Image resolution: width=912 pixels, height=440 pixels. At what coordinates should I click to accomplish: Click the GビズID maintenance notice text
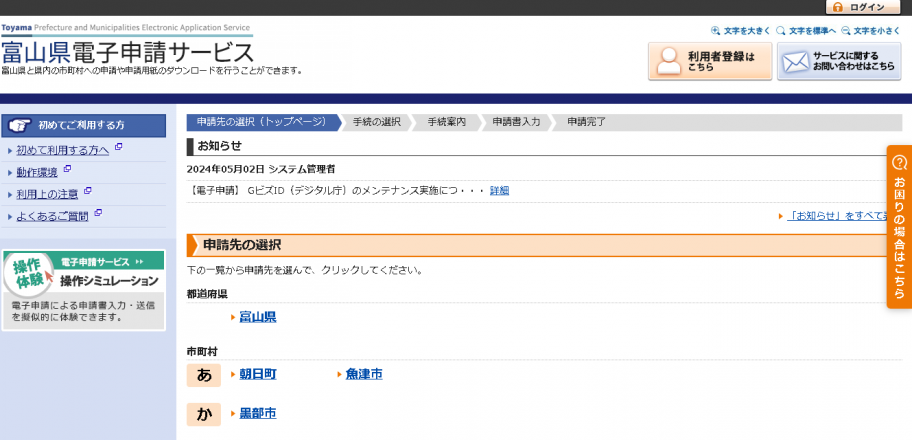337,191
